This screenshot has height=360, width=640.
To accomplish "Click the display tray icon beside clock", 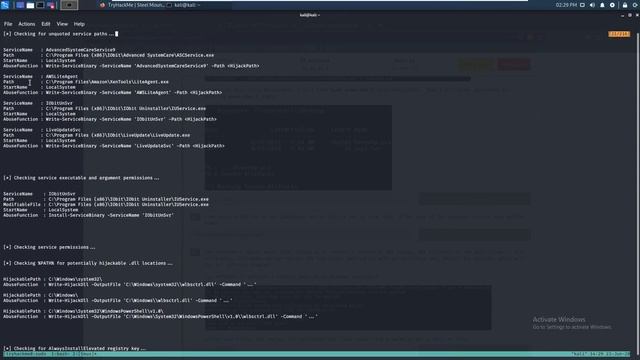I will point(582,5).
